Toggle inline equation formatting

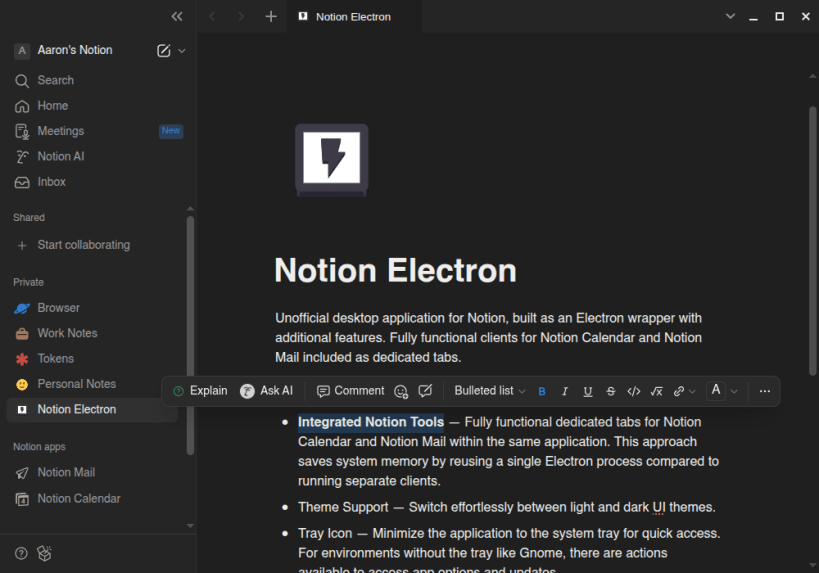pyautogui.click(x=657, y=391)
